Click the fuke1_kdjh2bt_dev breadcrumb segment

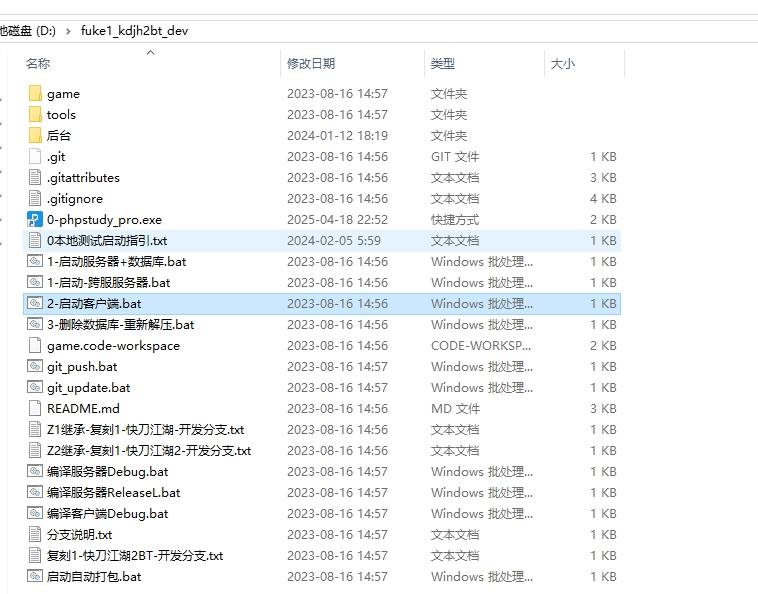click(134, 31)
